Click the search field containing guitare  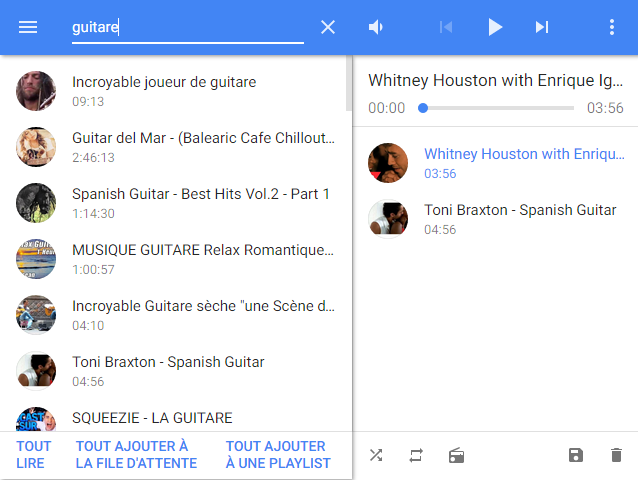click(x=188, y=28)
